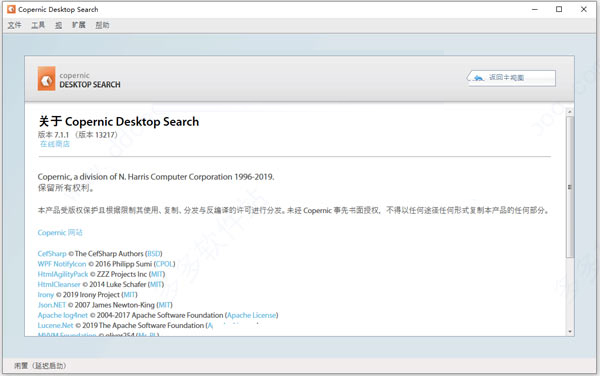
Task: Click '© The CefSharp Authors' text
Action: tap(106, 254)
